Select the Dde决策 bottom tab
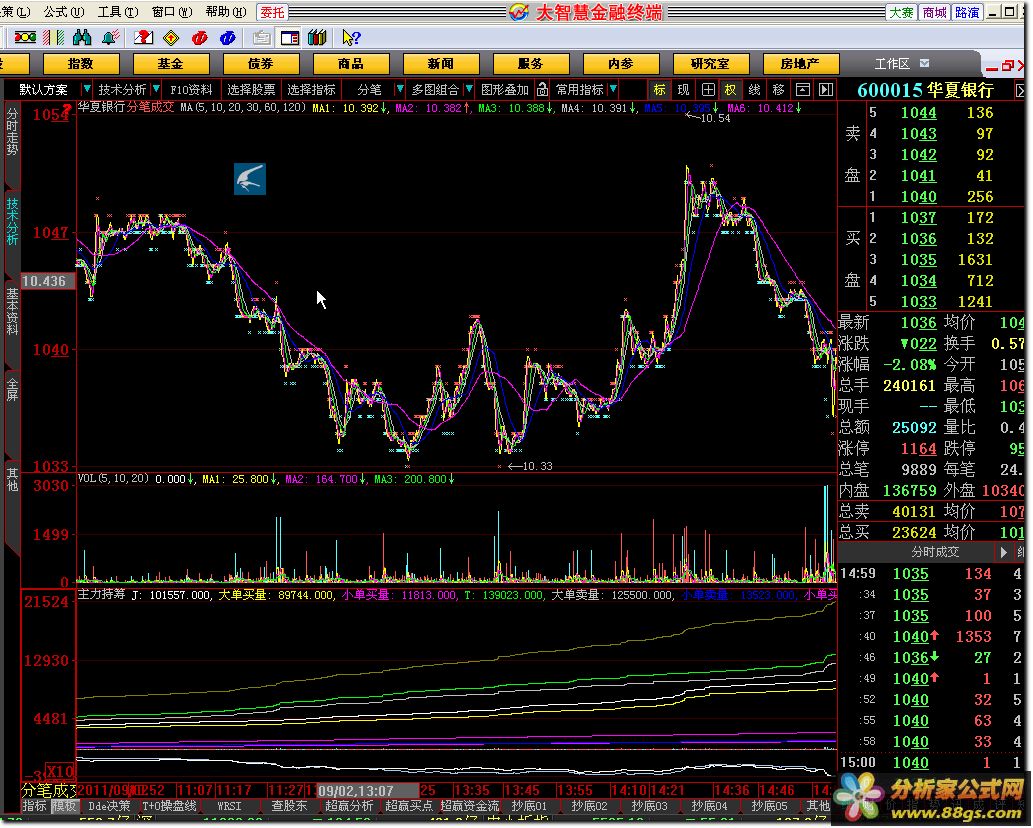 109,806
